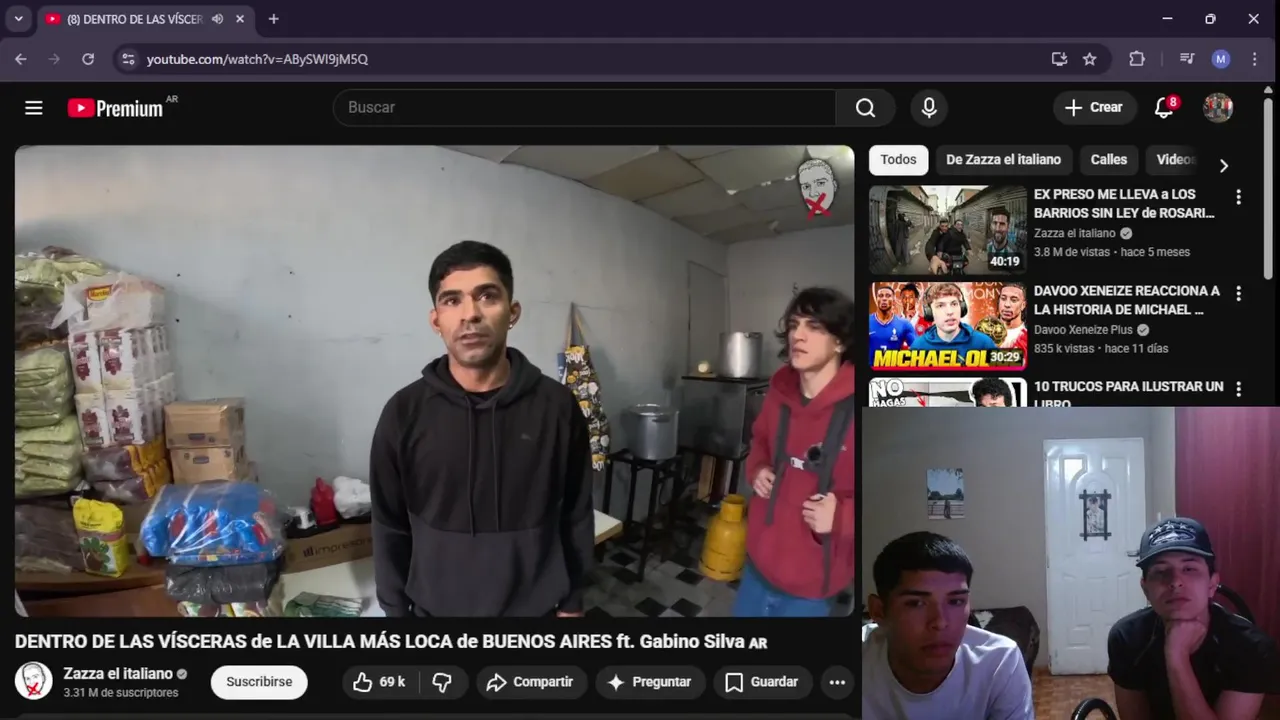Open Zazza el italiano channel avatar
This screenshot has width=1280, height=720.
click(33, 681)
